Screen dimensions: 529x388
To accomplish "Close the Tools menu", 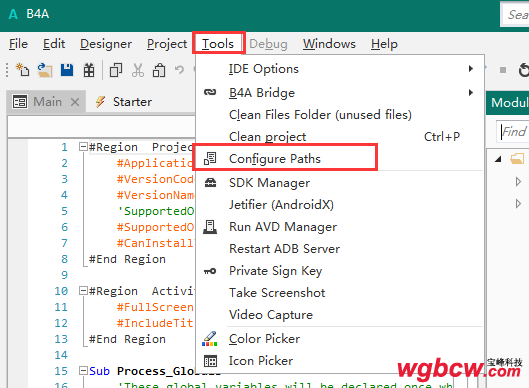I will (x=218, y=44).
